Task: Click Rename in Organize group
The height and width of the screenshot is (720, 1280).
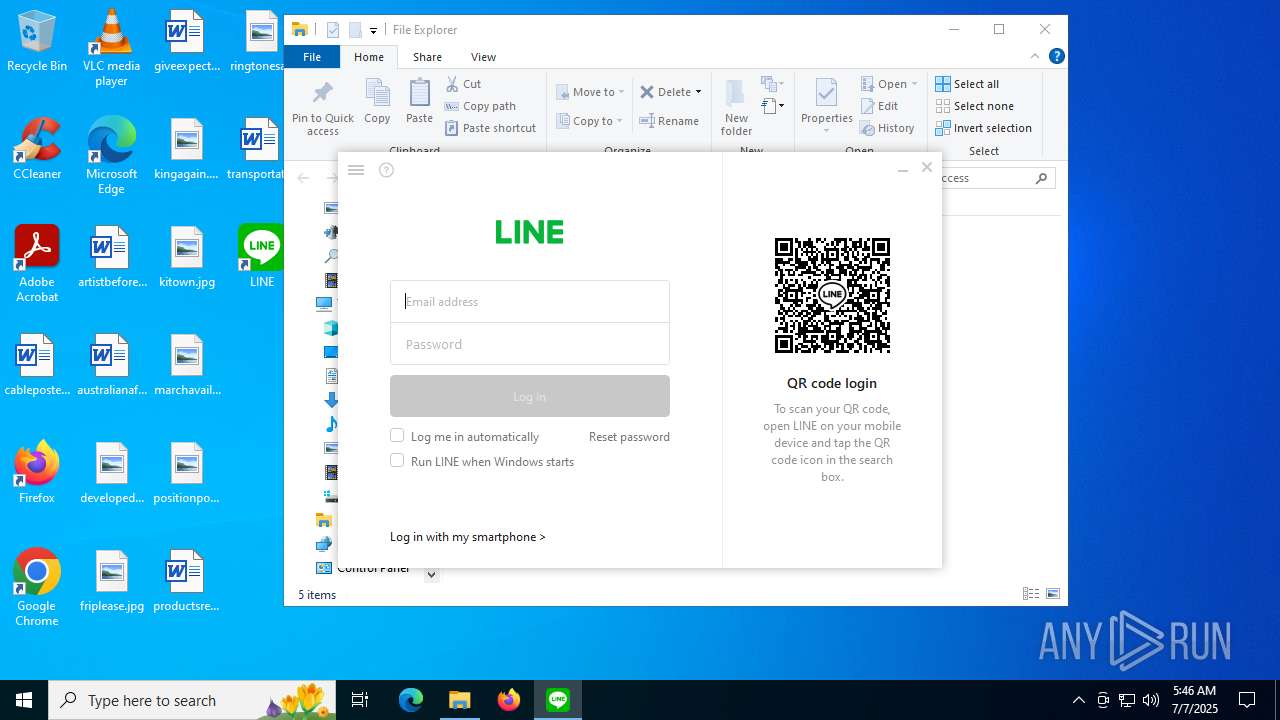Action: click(669, 121)
